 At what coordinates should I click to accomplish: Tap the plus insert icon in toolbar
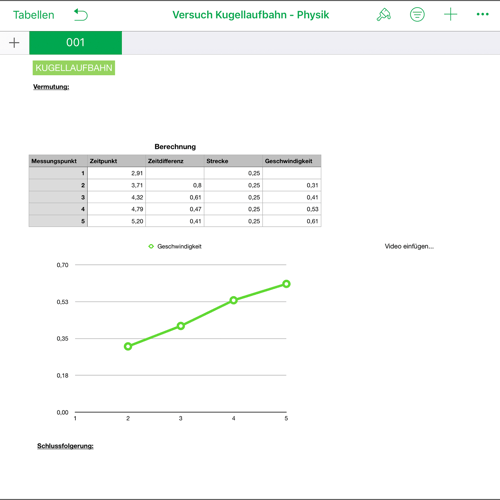pos(450,15)
